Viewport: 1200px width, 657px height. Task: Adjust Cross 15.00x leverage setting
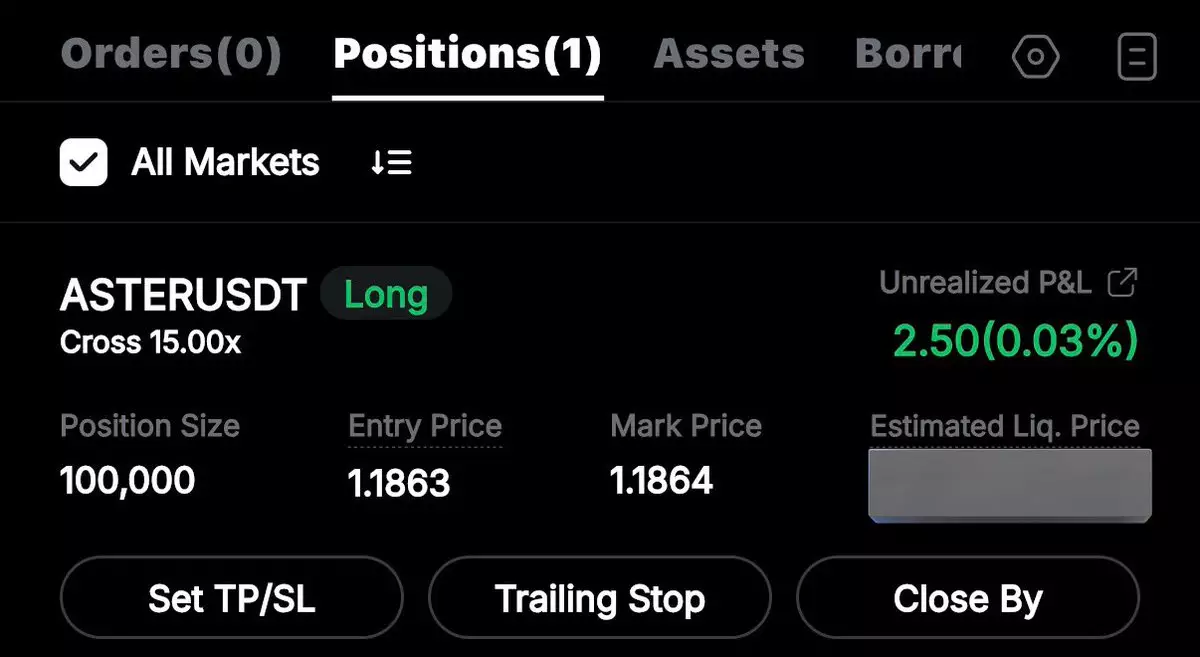(151, 343)
